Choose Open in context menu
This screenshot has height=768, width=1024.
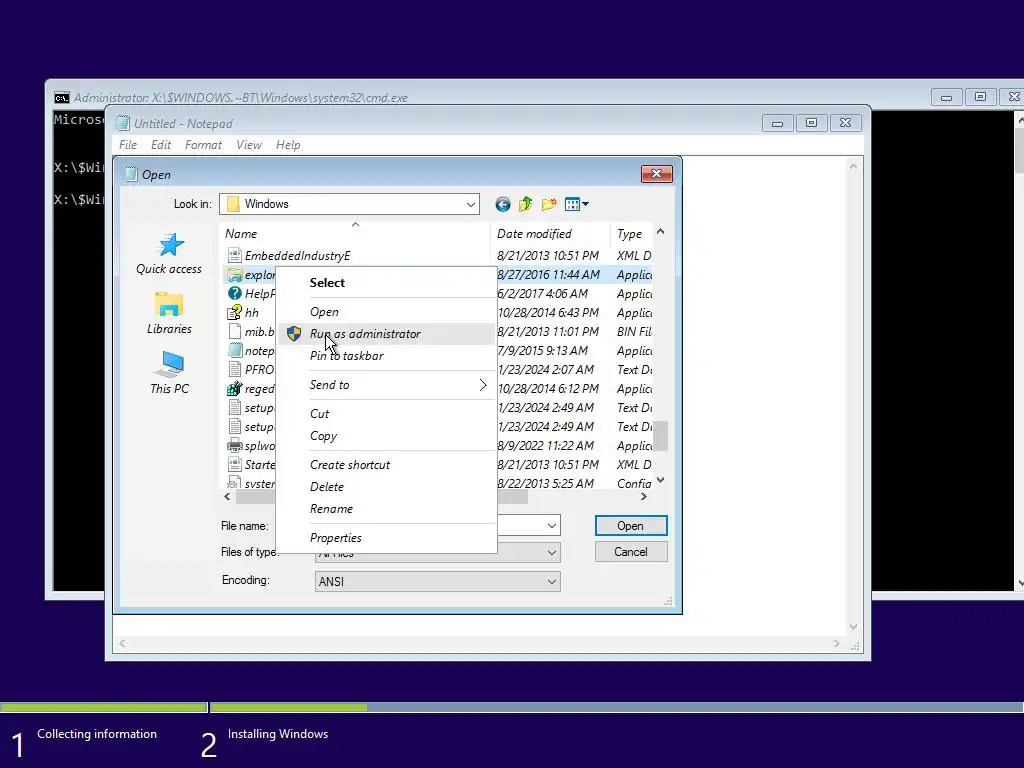(x=386, y=312)
